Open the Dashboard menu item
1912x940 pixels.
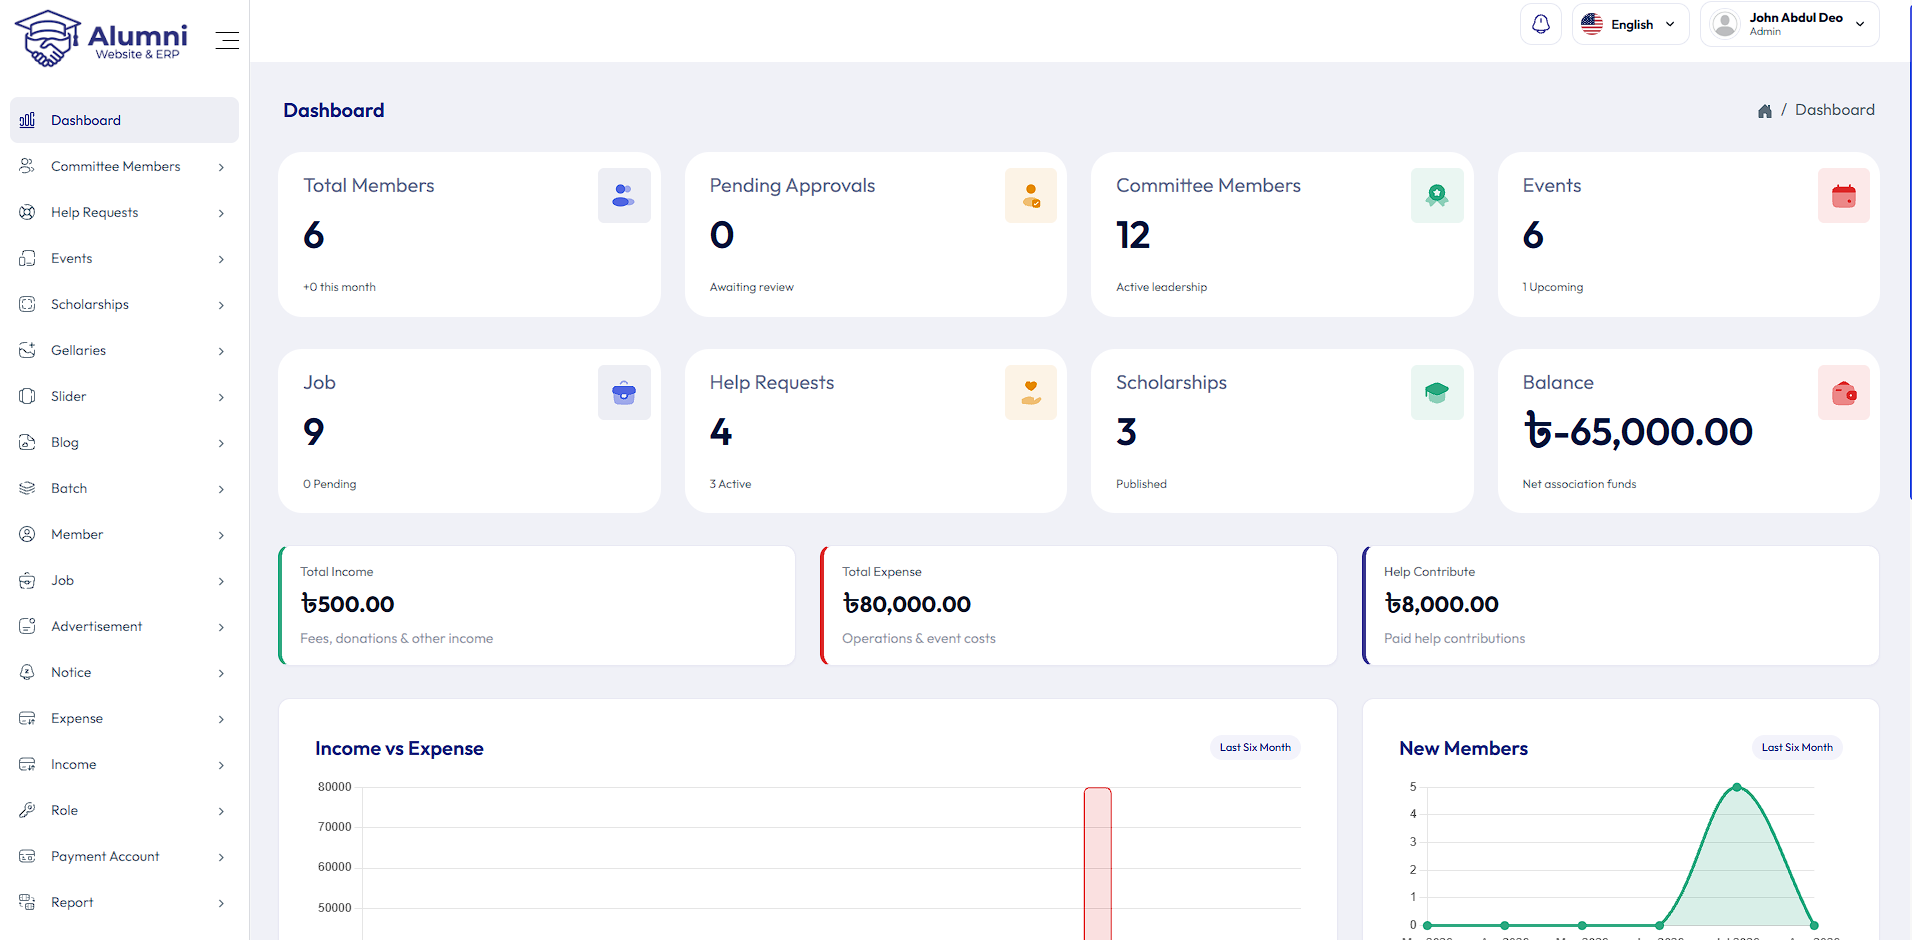pos(124,120)
